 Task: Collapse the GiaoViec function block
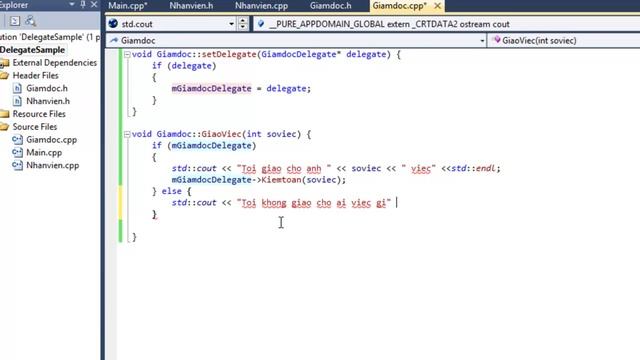[x=127, y=134]
